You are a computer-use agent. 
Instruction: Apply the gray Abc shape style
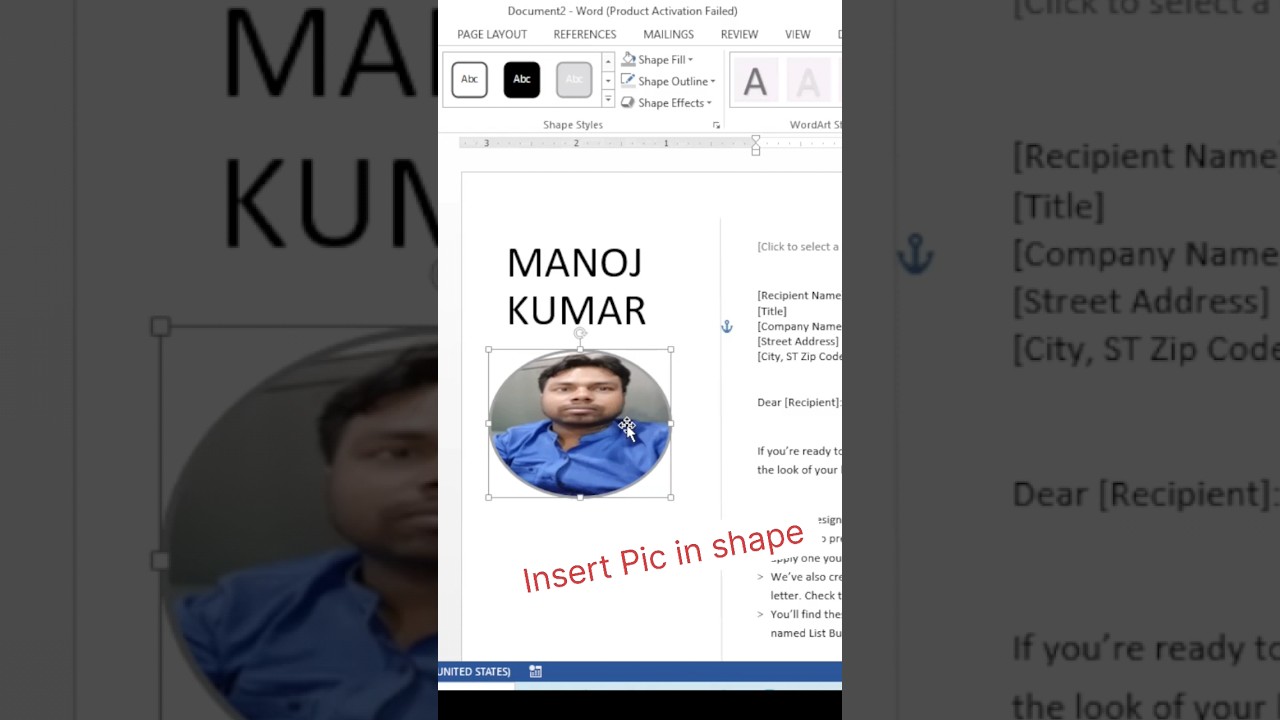click(x=574, y=79)
